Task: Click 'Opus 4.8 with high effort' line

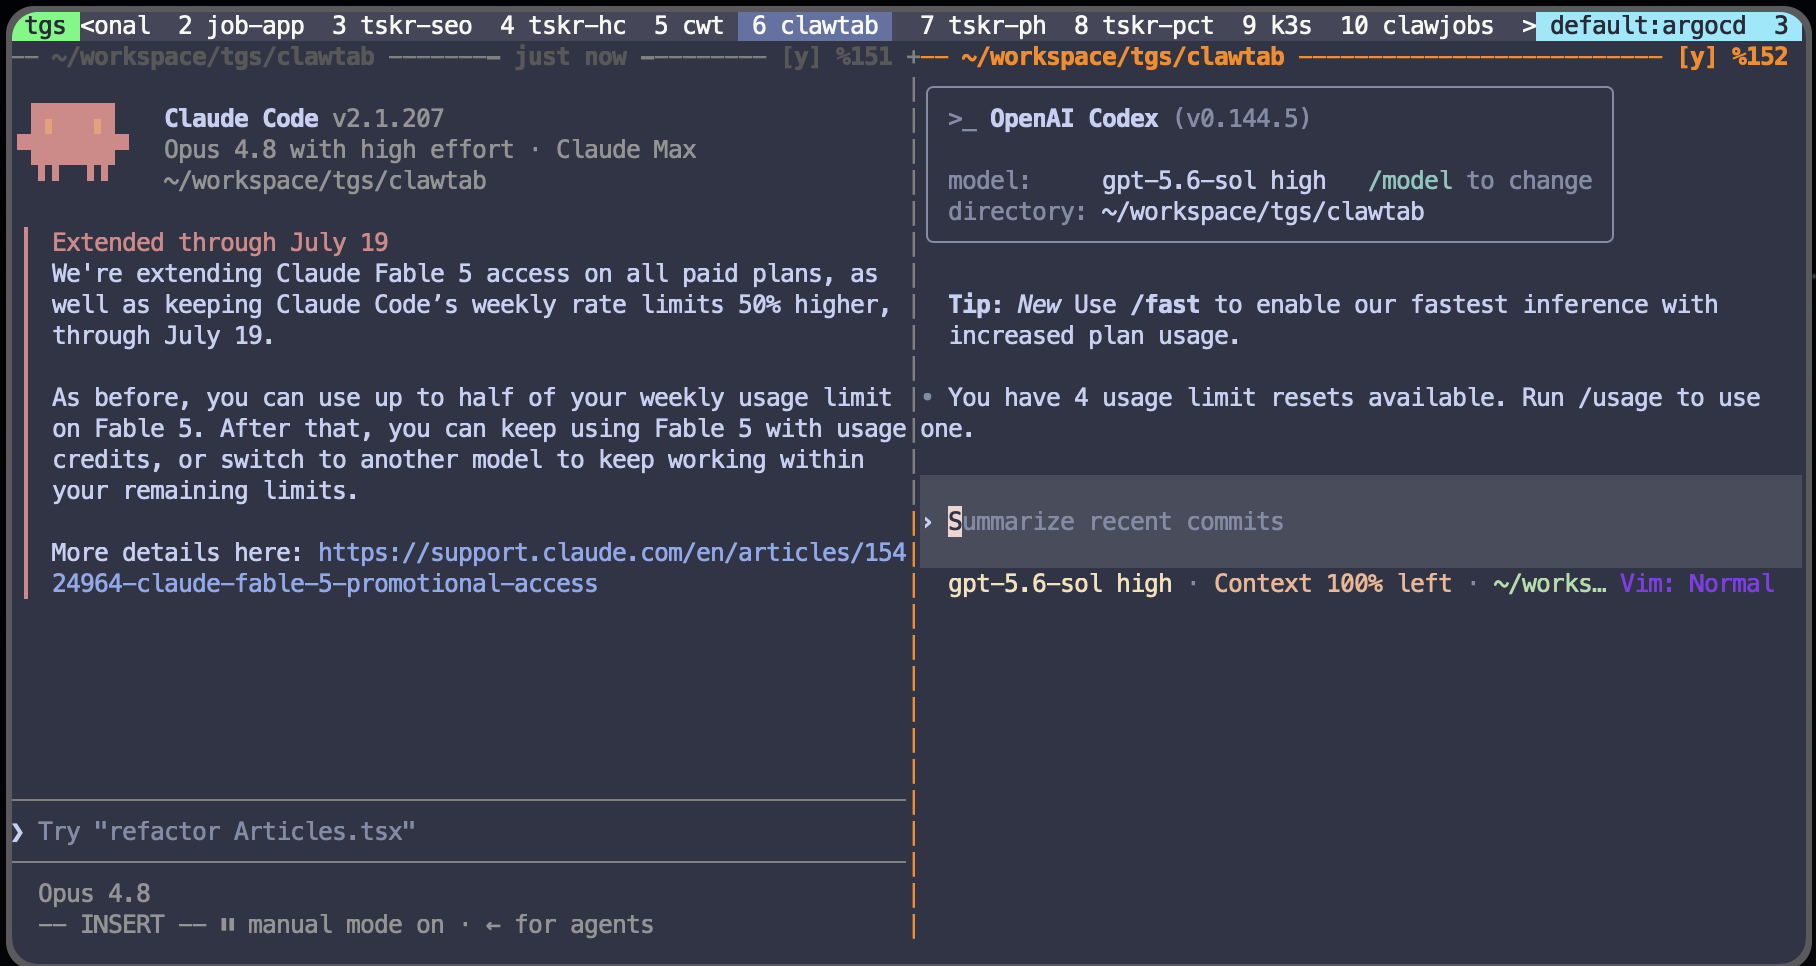Action: point(339,150)
